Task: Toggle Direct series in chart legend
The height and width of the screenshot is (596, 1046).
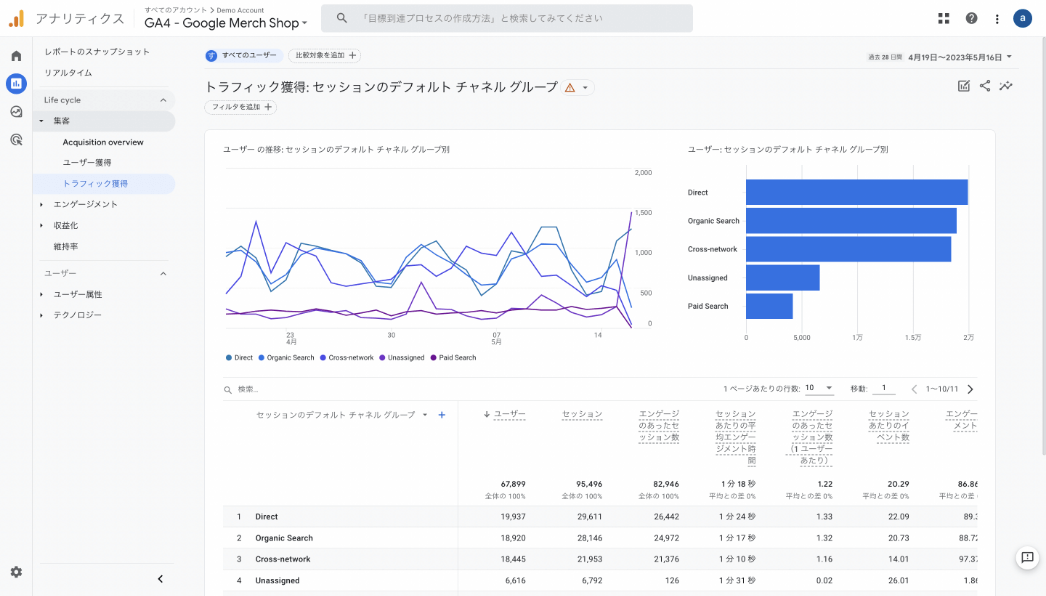Action: (x=239, y=358)
